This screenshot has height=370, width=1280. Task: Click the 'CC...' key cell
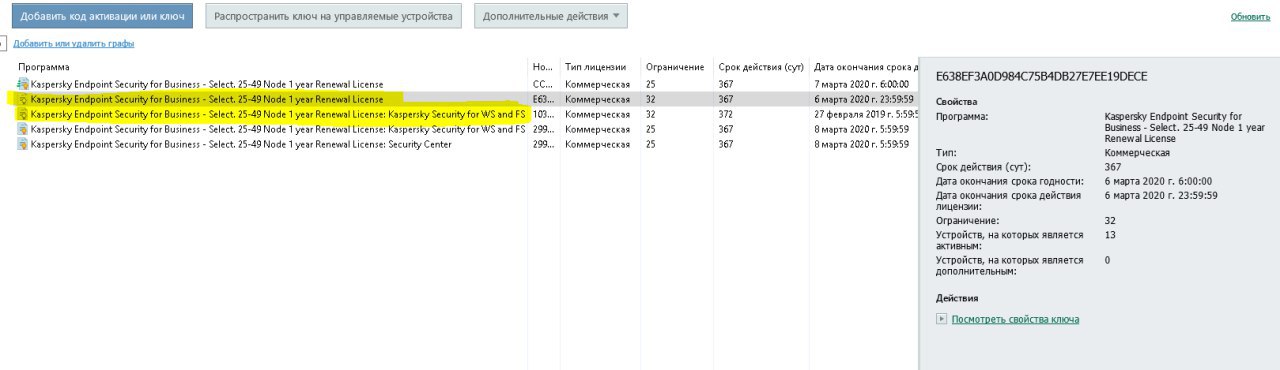click(543, 85)
